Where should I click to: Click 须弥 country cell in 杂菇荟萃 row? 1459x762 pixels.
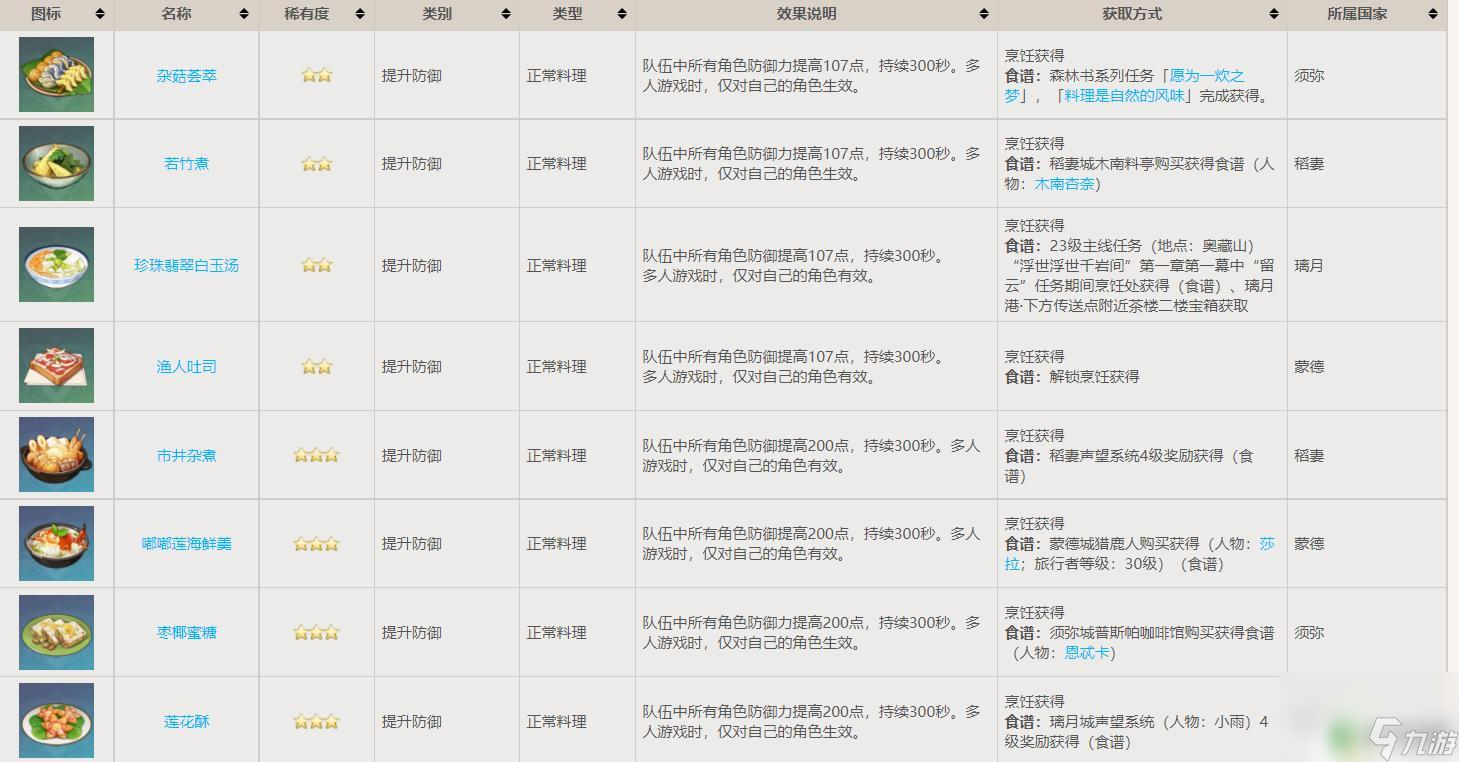[x=1309, y=75]
